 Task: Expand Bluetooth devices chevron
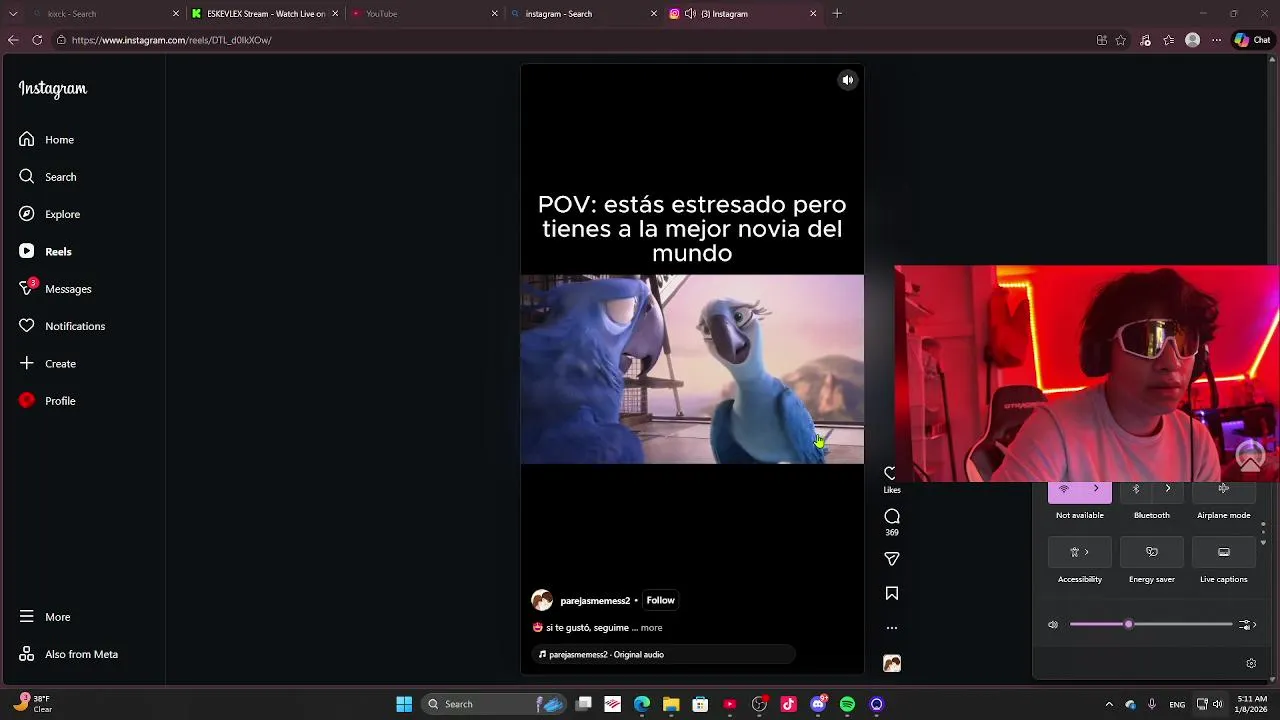[1168, 490]
